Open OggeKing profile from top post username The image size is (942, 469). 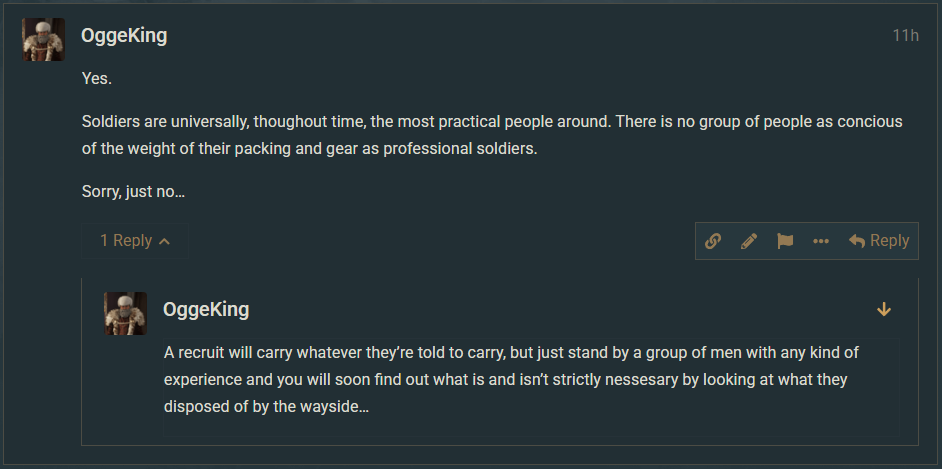124,36
